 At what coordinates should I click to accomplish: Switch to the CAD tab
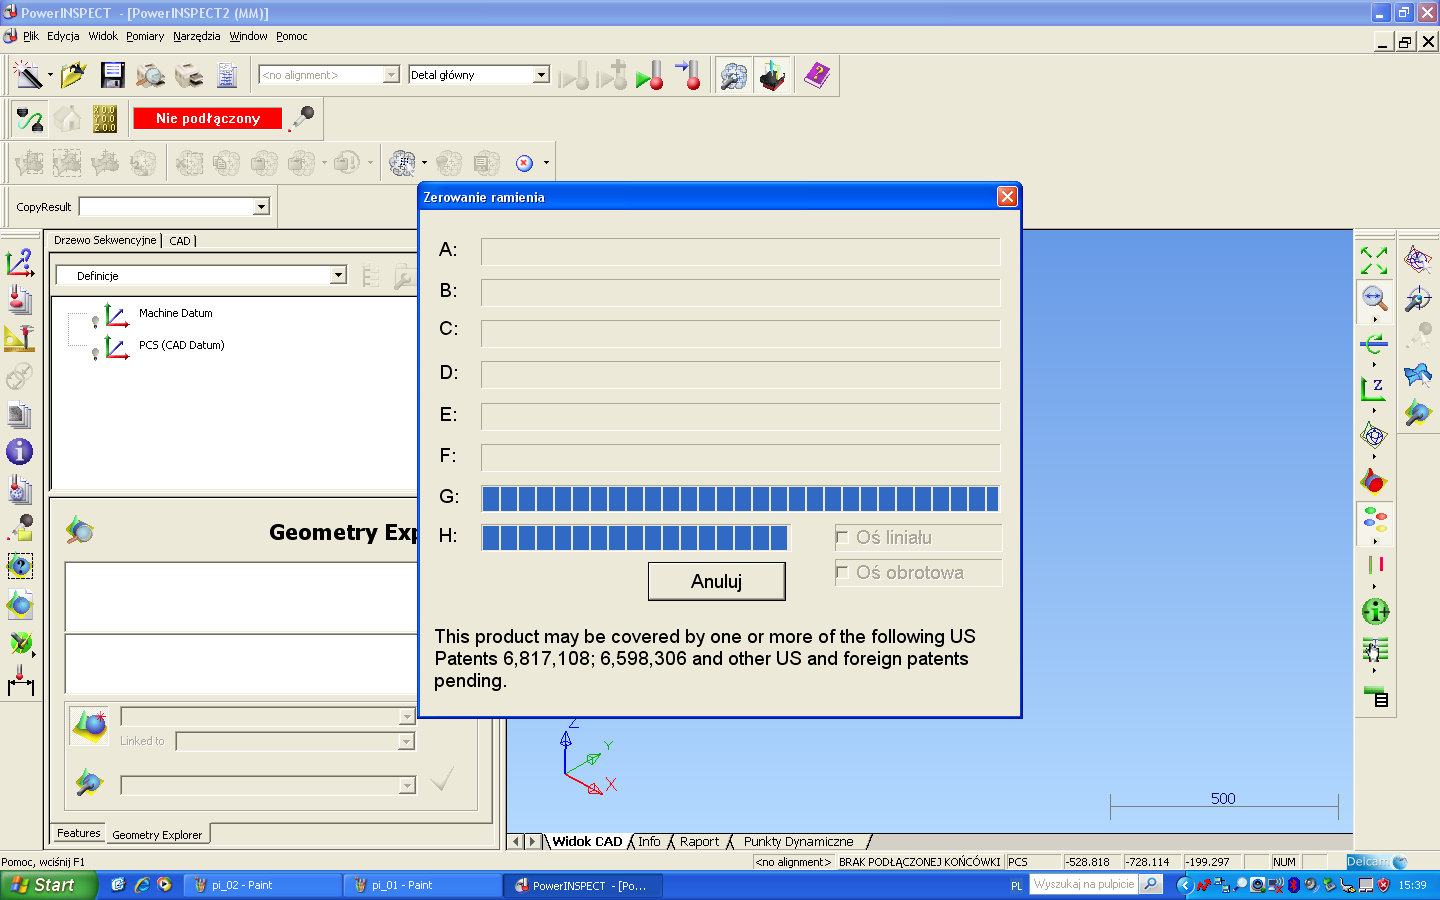180,241
